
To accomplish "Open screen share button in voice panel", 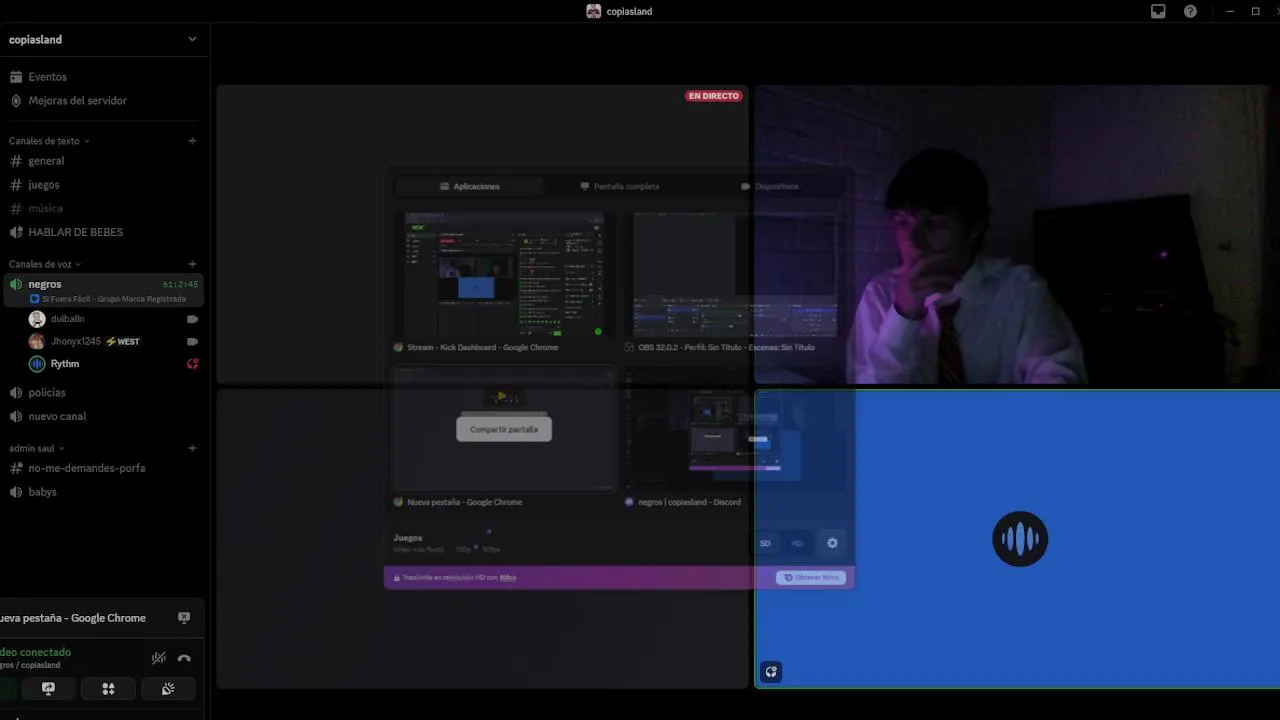I will [48, 689].
